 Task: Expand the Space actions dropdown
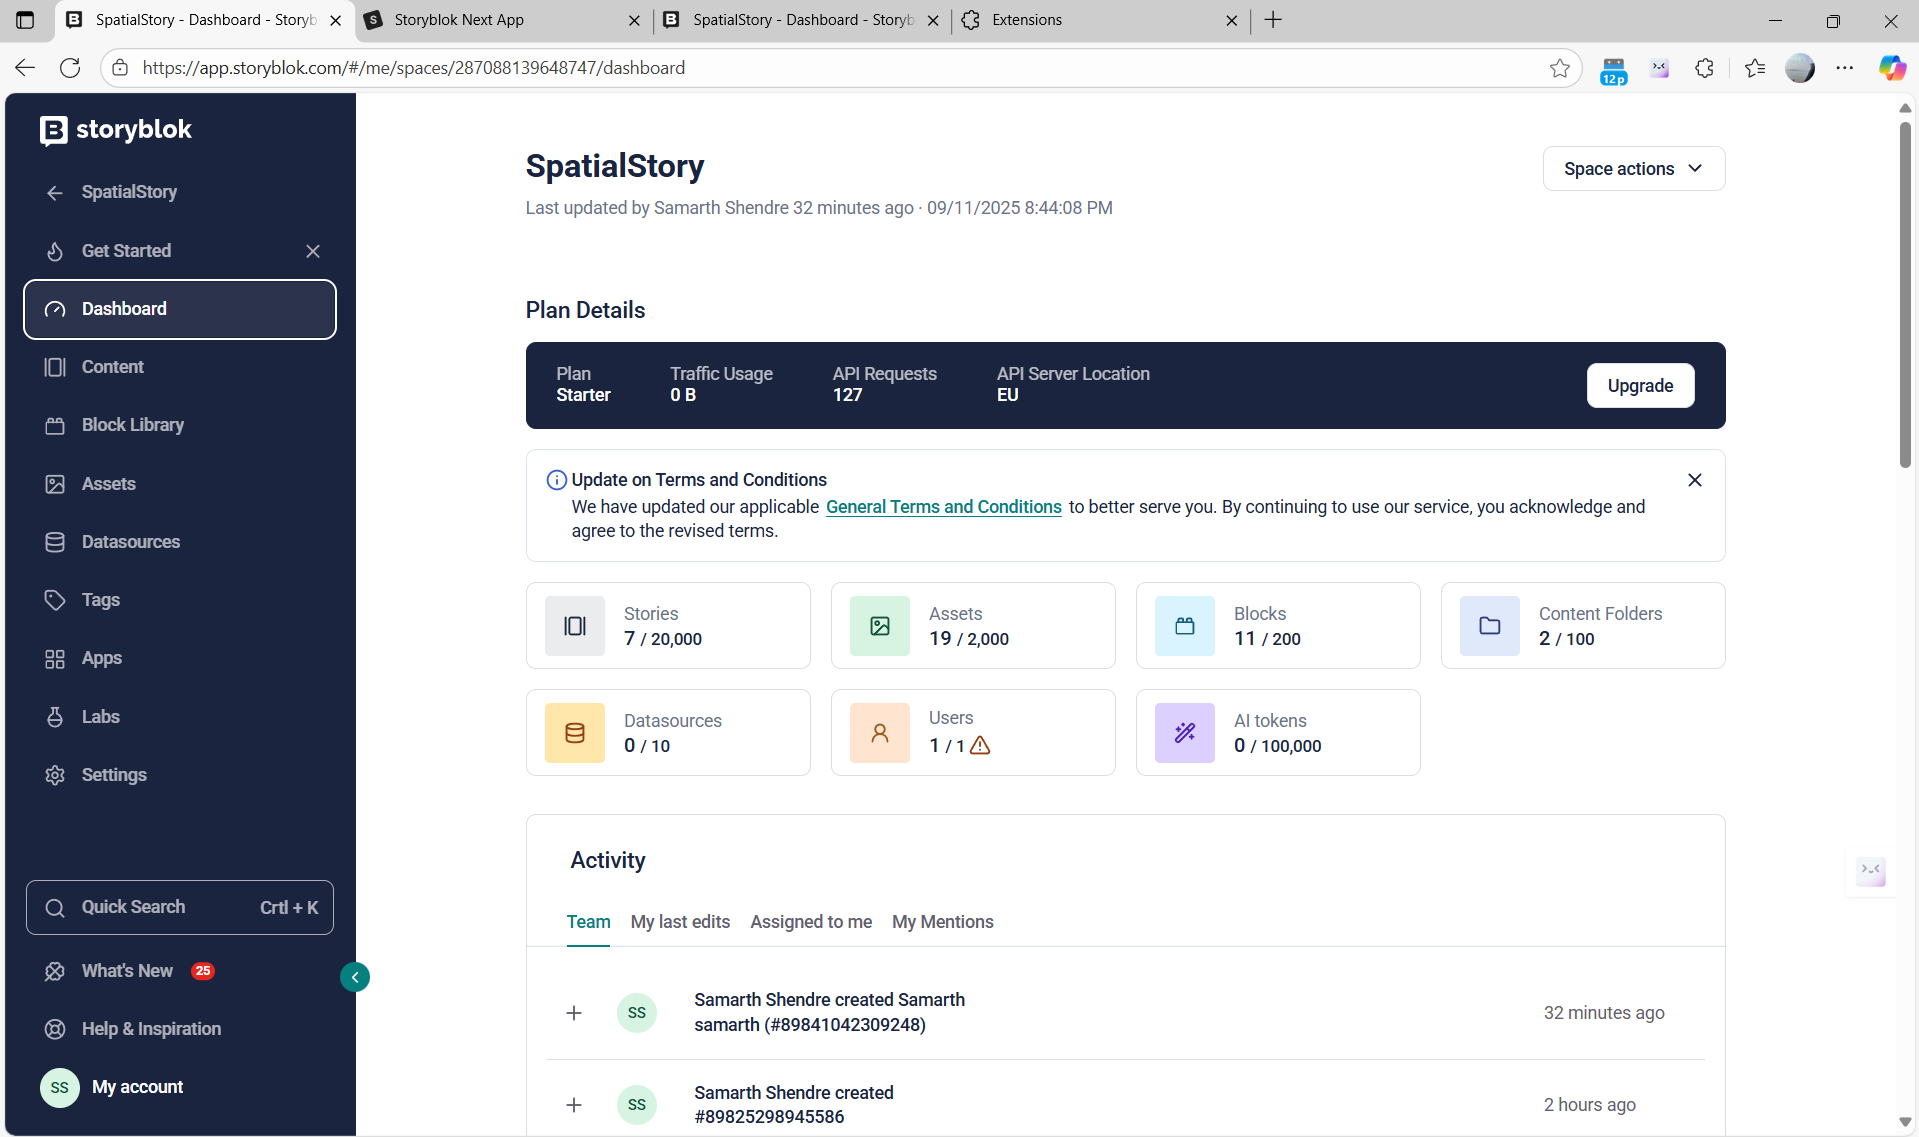coord(1634,169)
